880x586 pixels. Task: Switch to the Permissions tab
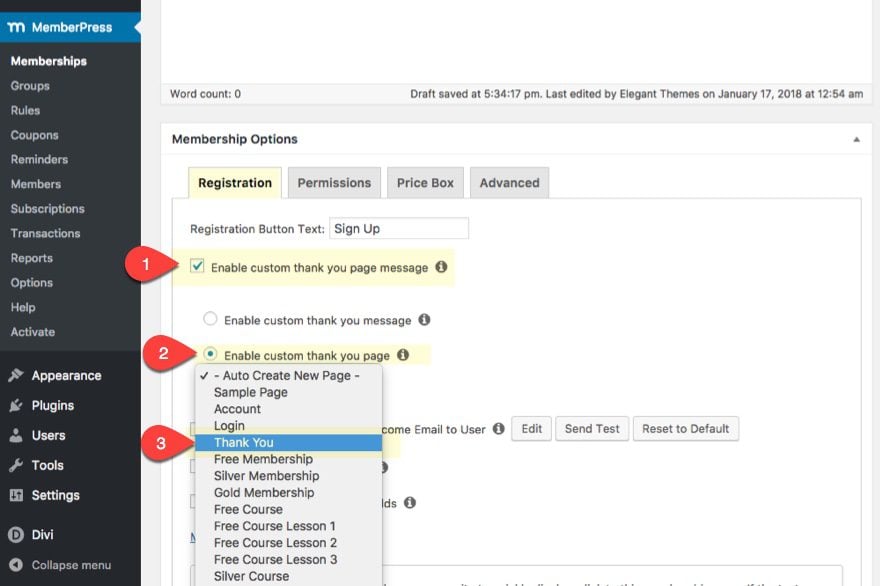(x=334, y=183)
